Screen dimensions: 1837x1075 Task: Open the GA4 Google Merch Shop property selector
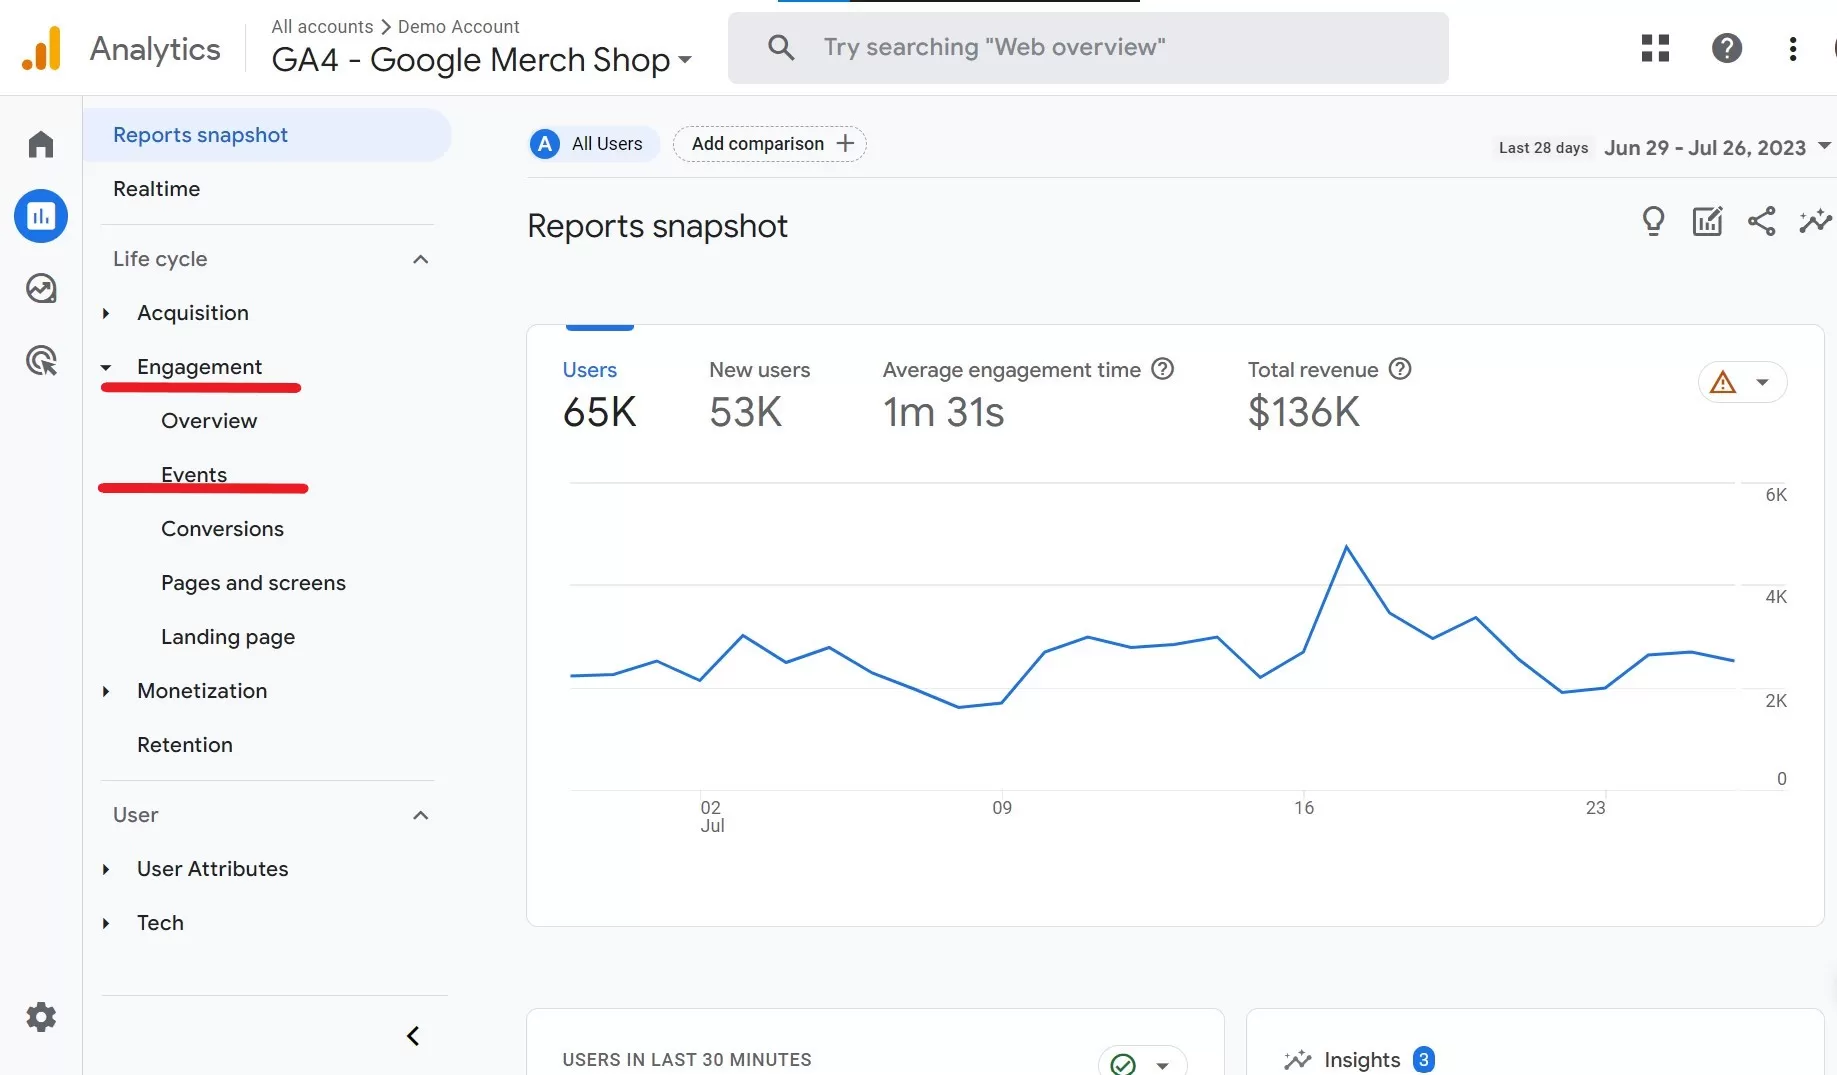(482, 60)
